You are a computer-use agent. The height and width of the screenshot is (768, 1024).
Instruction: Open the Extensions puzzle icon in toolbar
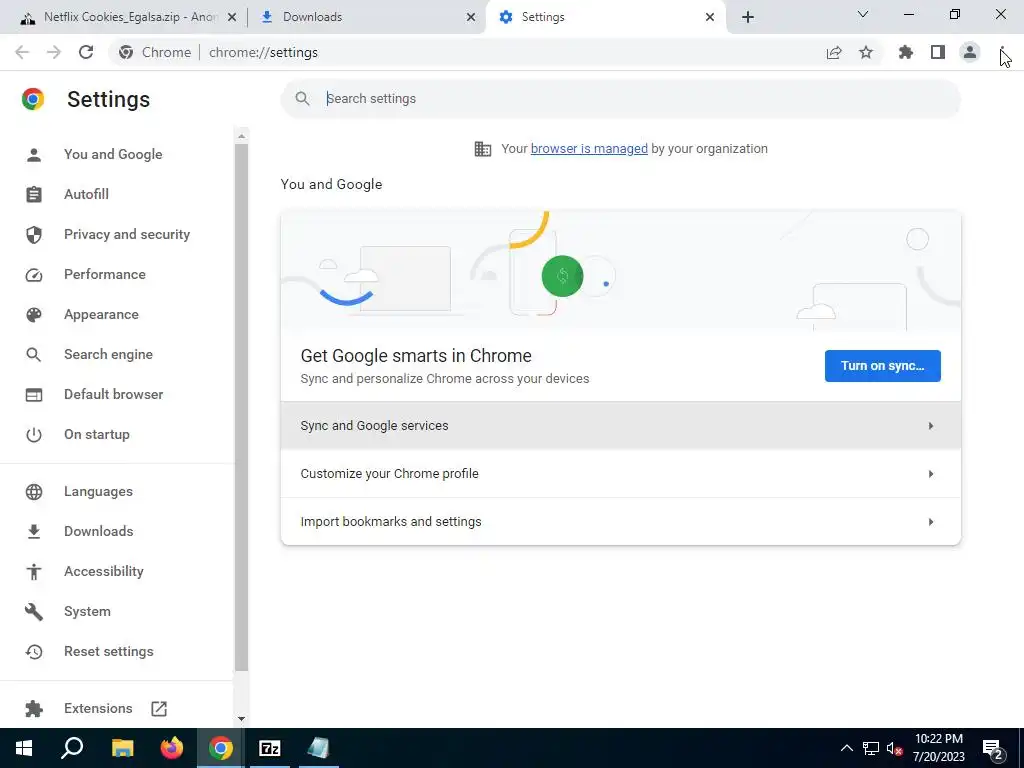point(906,52)
